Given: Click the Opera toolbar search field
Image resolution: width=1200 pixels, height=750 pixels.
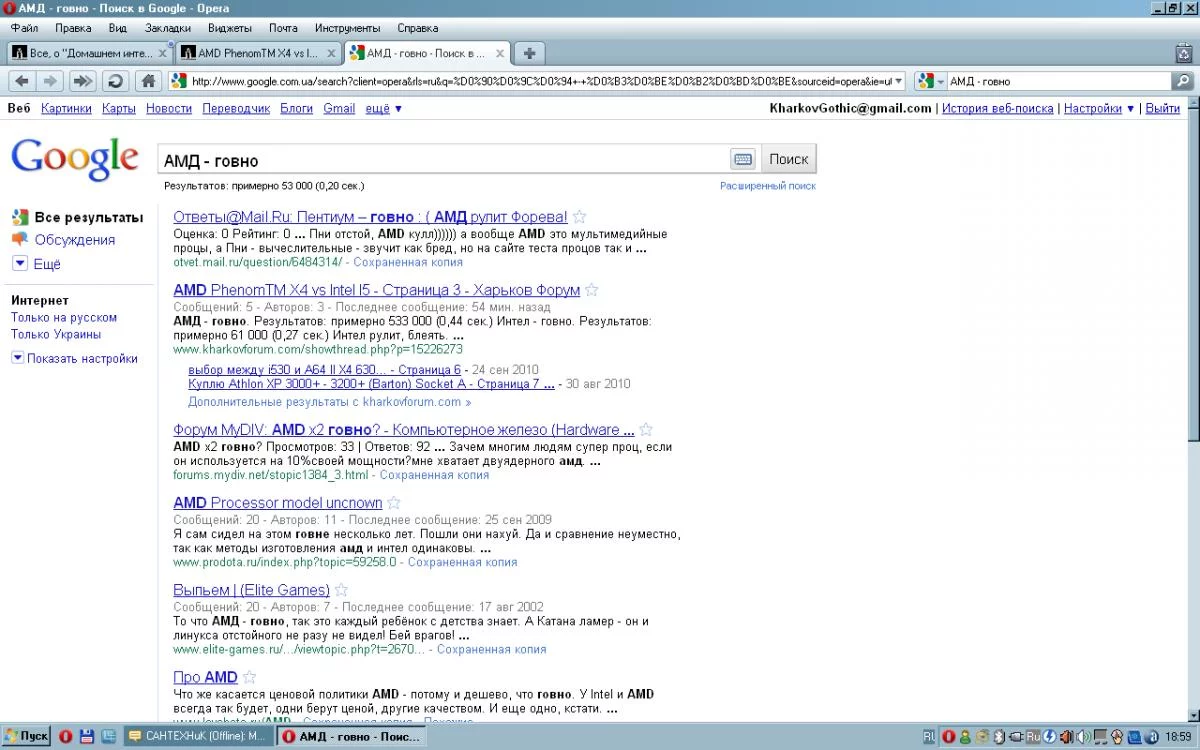Looking at the screenshot, I should point(1060,81).
